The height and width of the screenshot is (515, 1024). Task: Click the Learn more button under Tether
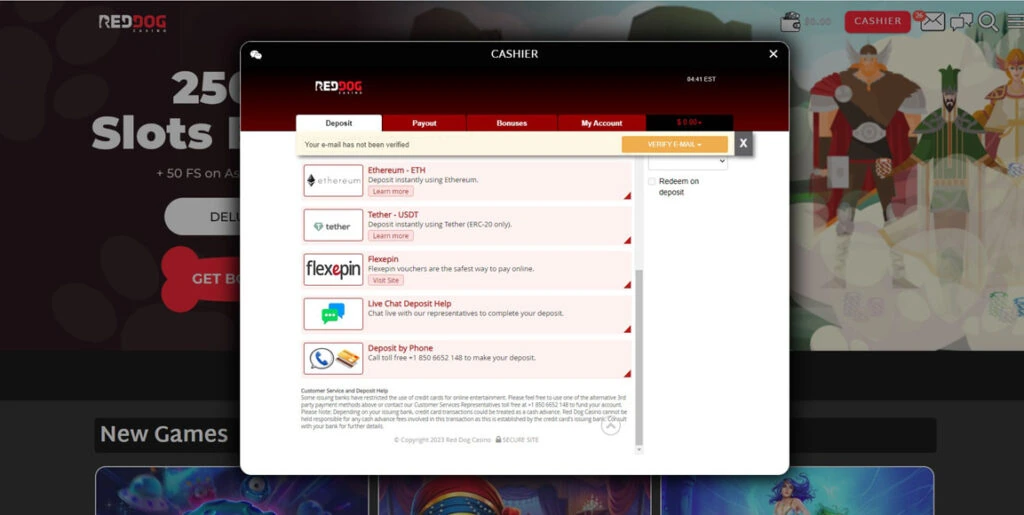[x=391, y=236]
